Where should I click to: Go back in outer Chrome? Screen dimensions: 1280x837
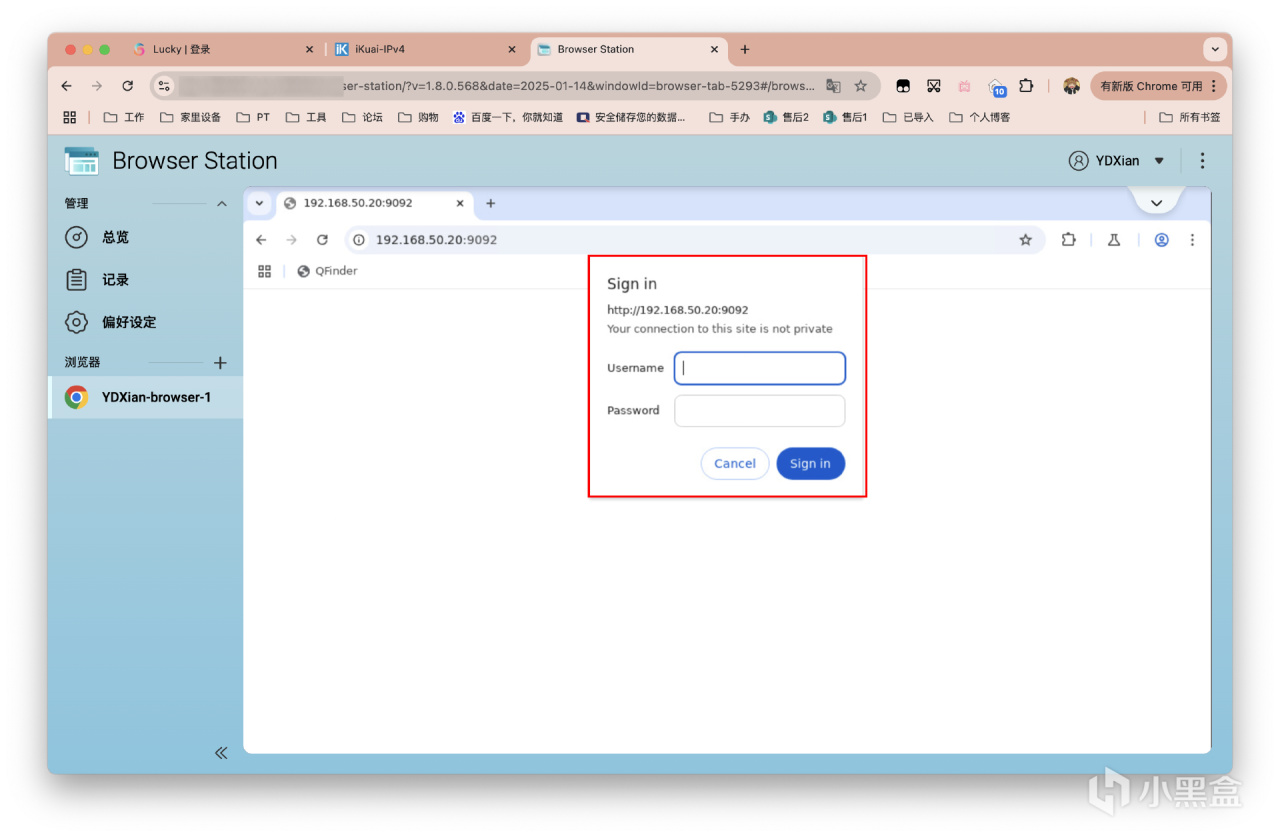[67, 86]
